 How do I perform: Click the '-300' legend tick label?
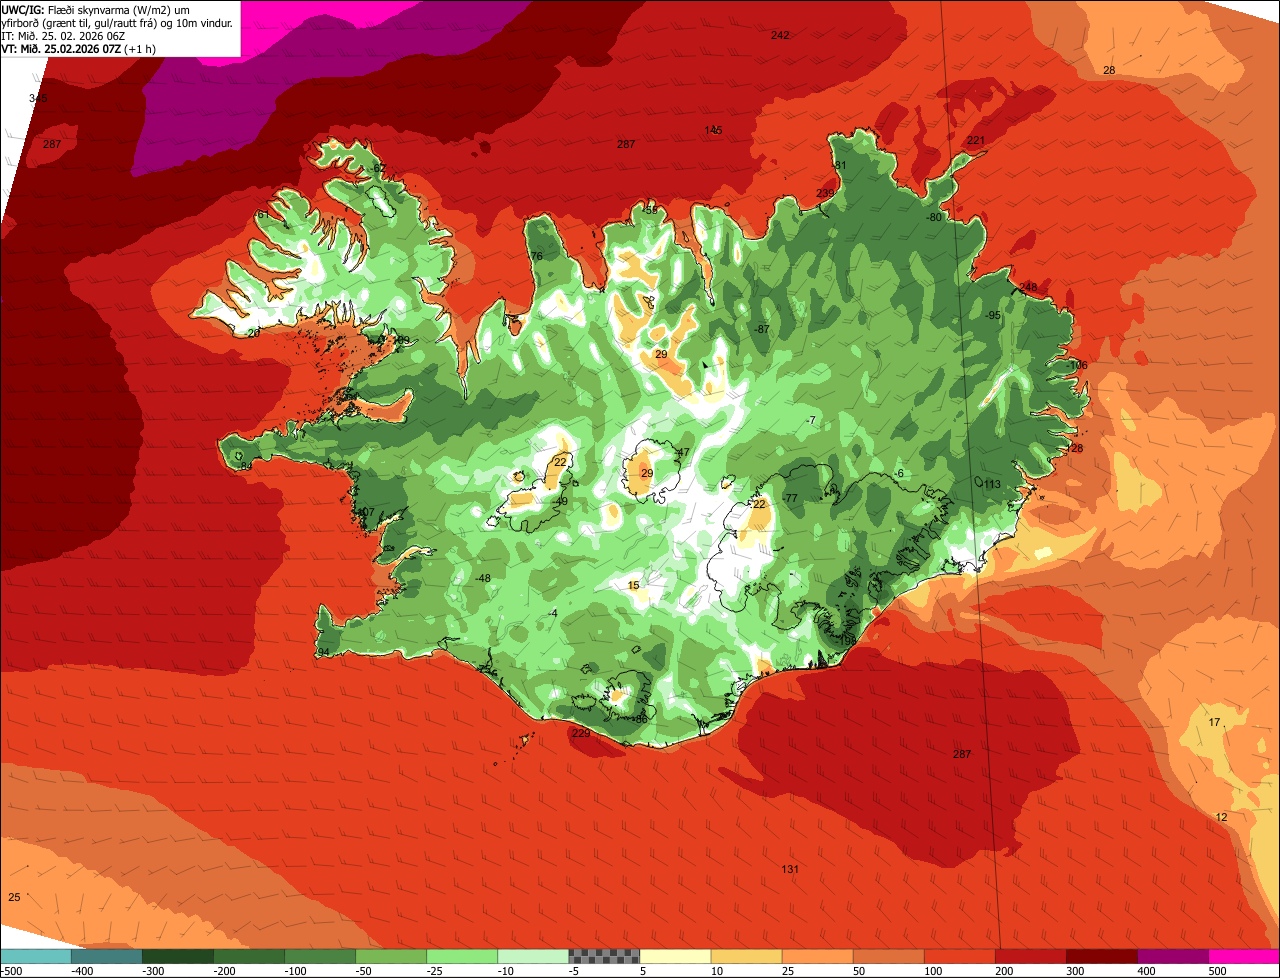pyautogui.click(x=153, y=970)
